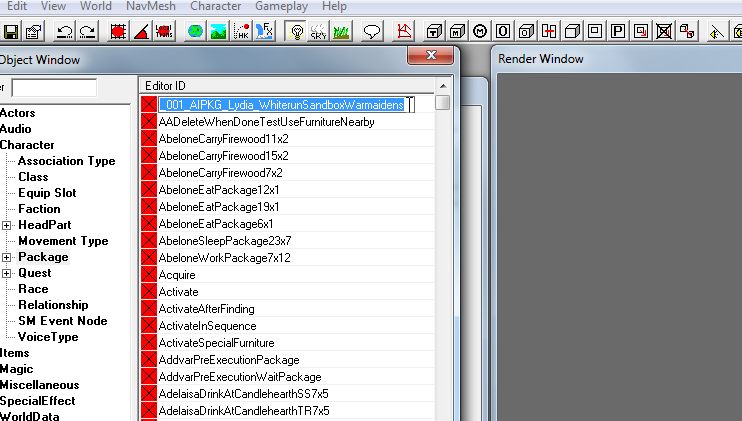
Task: Select the Audio category
Action: tap(16, 129)
